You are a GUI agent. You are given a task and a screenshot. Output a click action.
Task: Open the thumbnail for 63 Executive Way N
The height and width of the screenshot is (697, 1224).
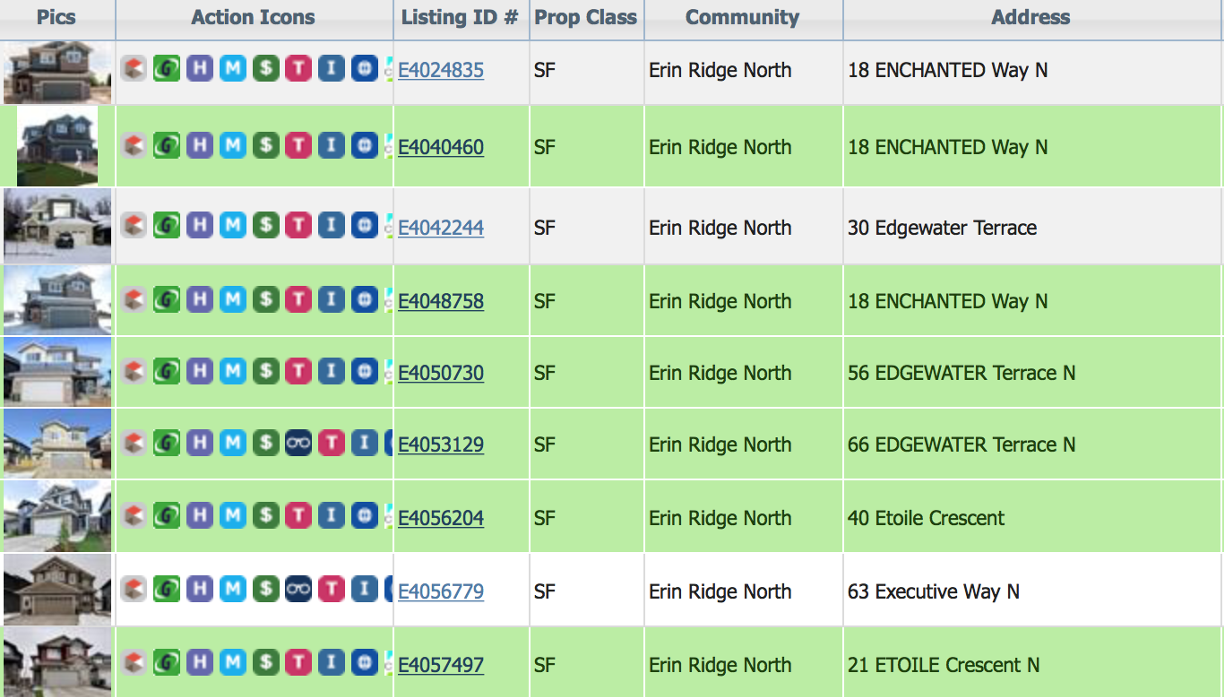pos(57,590)
